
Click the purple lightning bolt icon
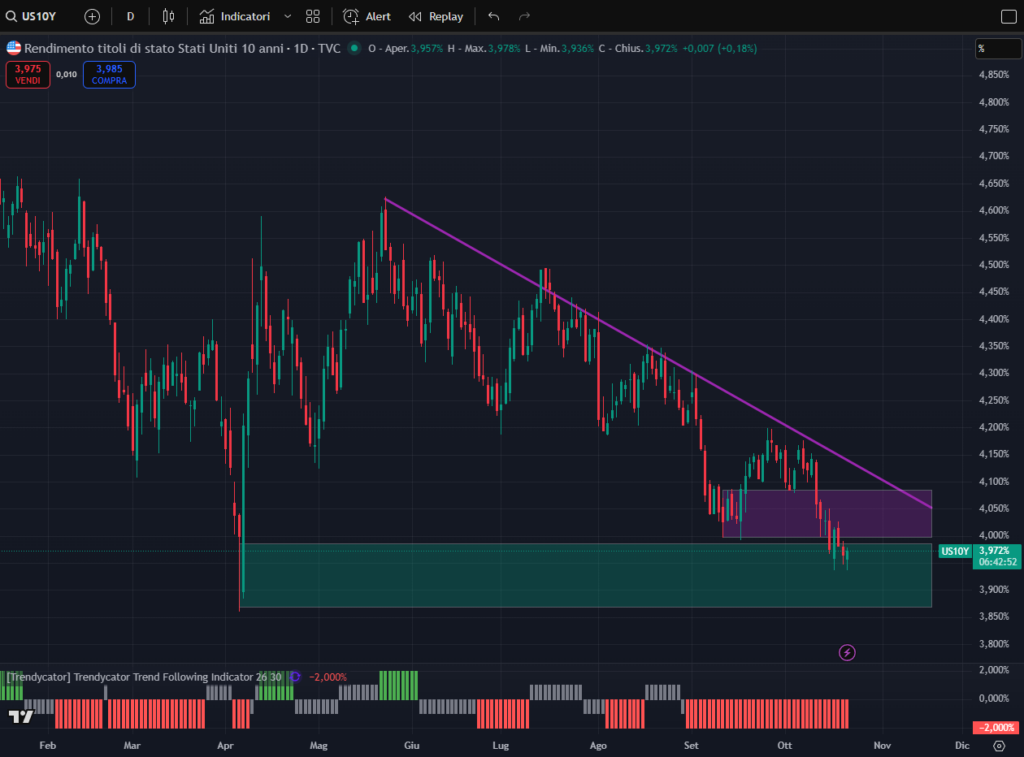pyautogui.click(x=847, y=653)
